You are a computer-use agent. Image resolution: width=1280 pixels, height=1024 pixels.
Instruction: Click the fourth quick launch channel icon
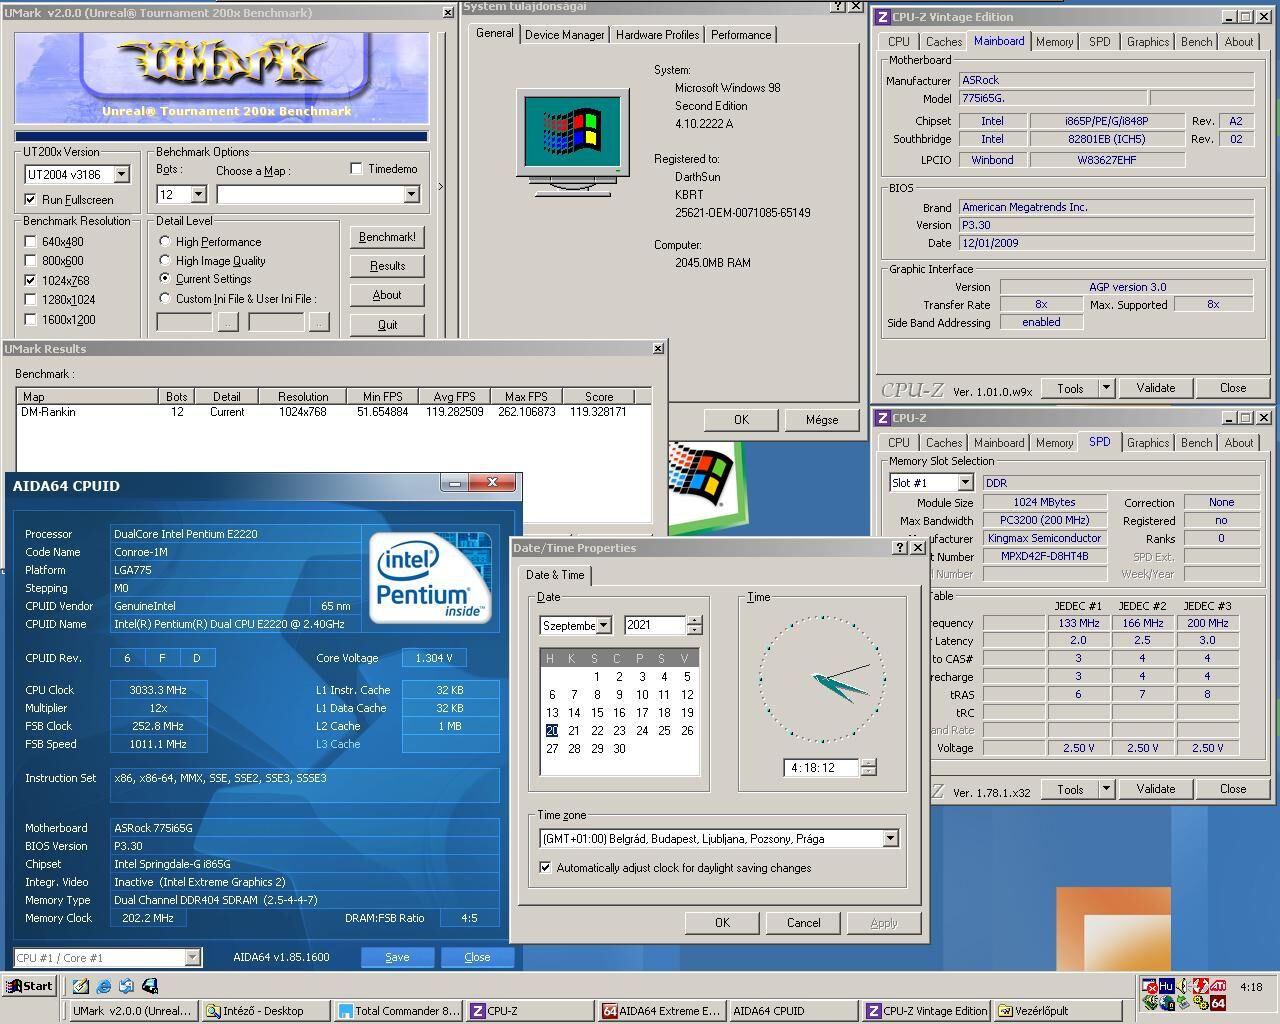(151, 986)
